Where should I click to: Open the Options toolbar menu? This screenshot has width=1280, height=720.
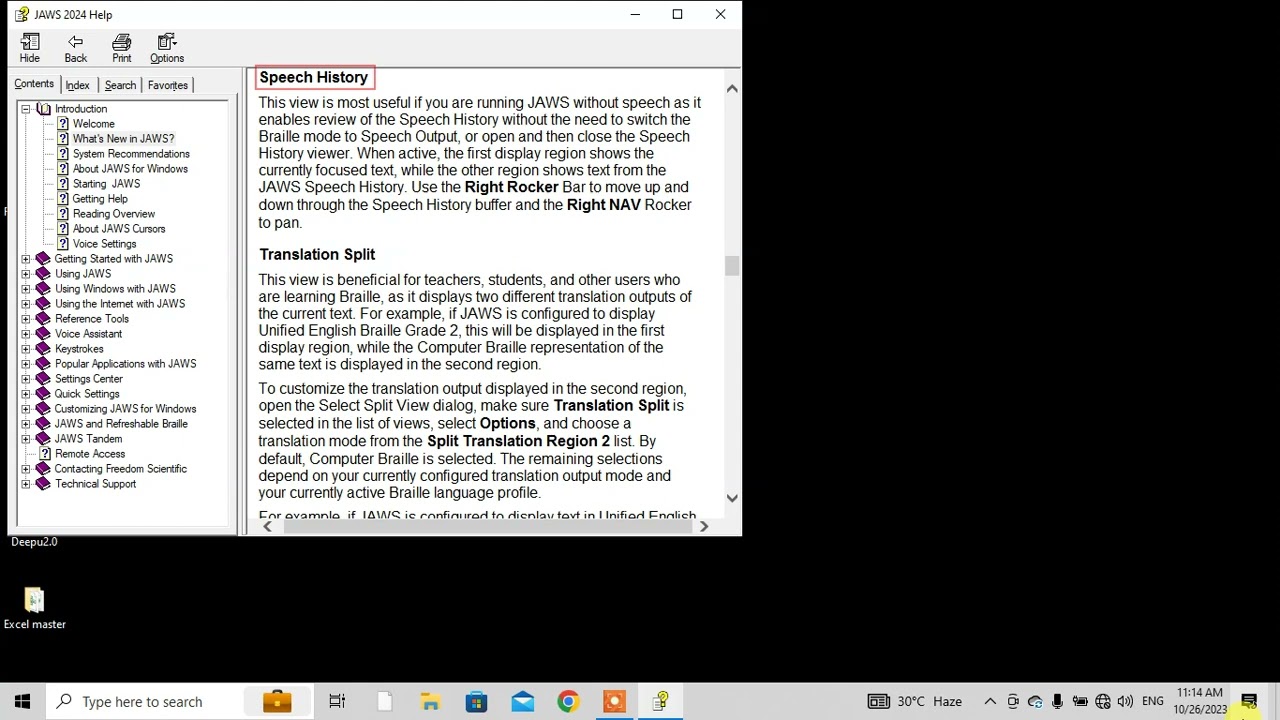167,48
